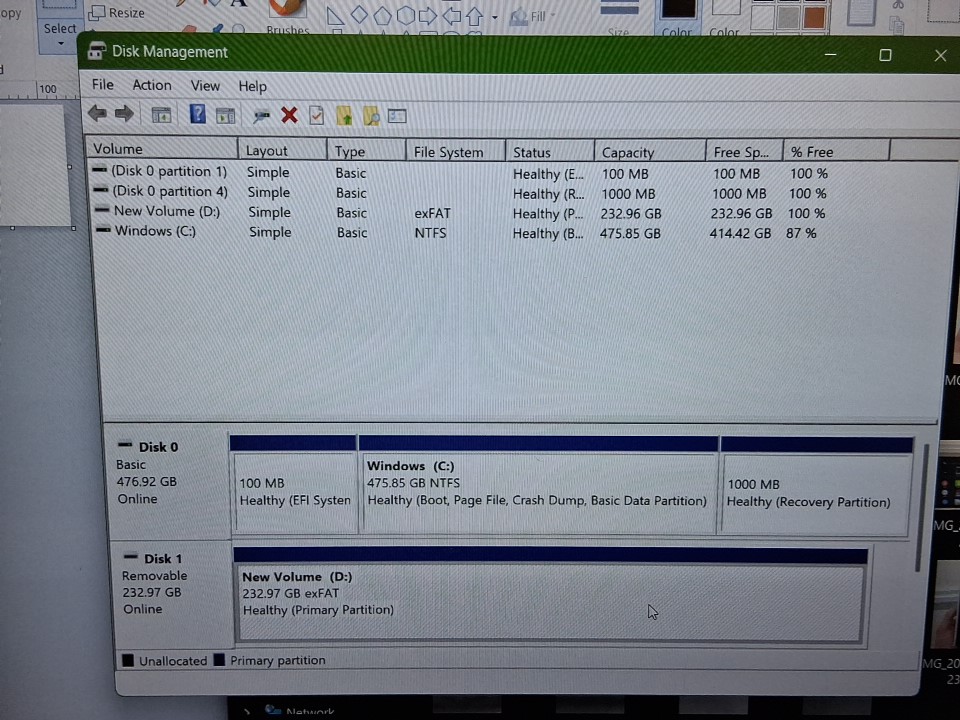This screenshot has height=720, width=960.
Task: Sort by the Capacity column header
Action: click(650, 152)
